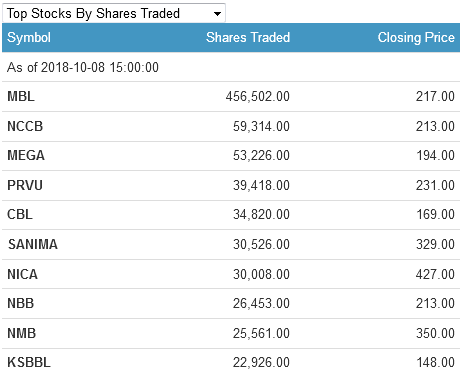Screen dimensions: 461x371
Task: Open the SANIMA stock symbol link
Action: [x=33, y=244]
